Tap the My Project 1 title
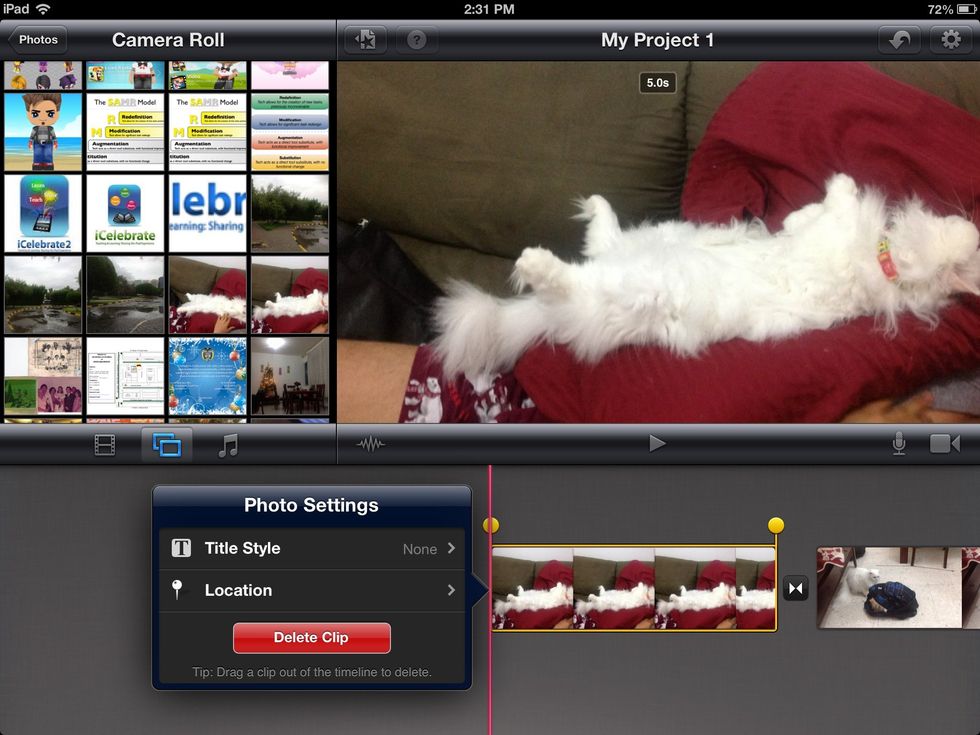 657,40
